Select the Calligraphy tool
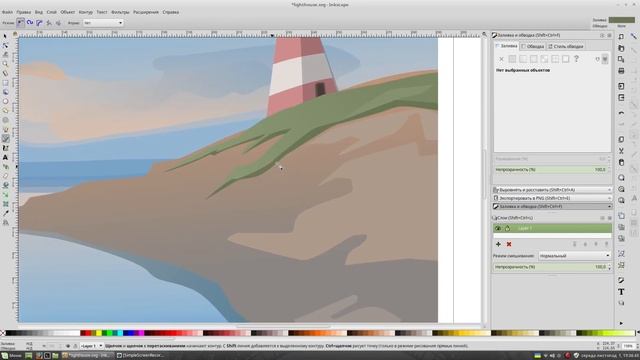 [5, 148]
